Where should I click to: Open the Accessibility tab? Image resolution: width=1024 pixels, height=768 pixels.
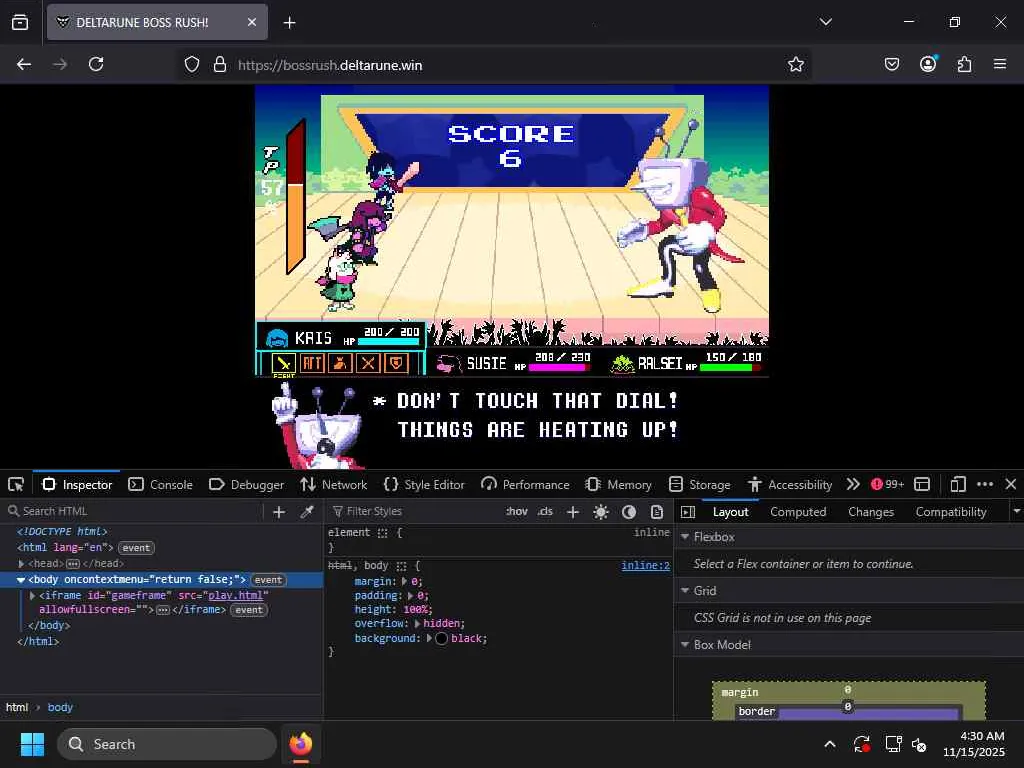click(x=790, y=485)
